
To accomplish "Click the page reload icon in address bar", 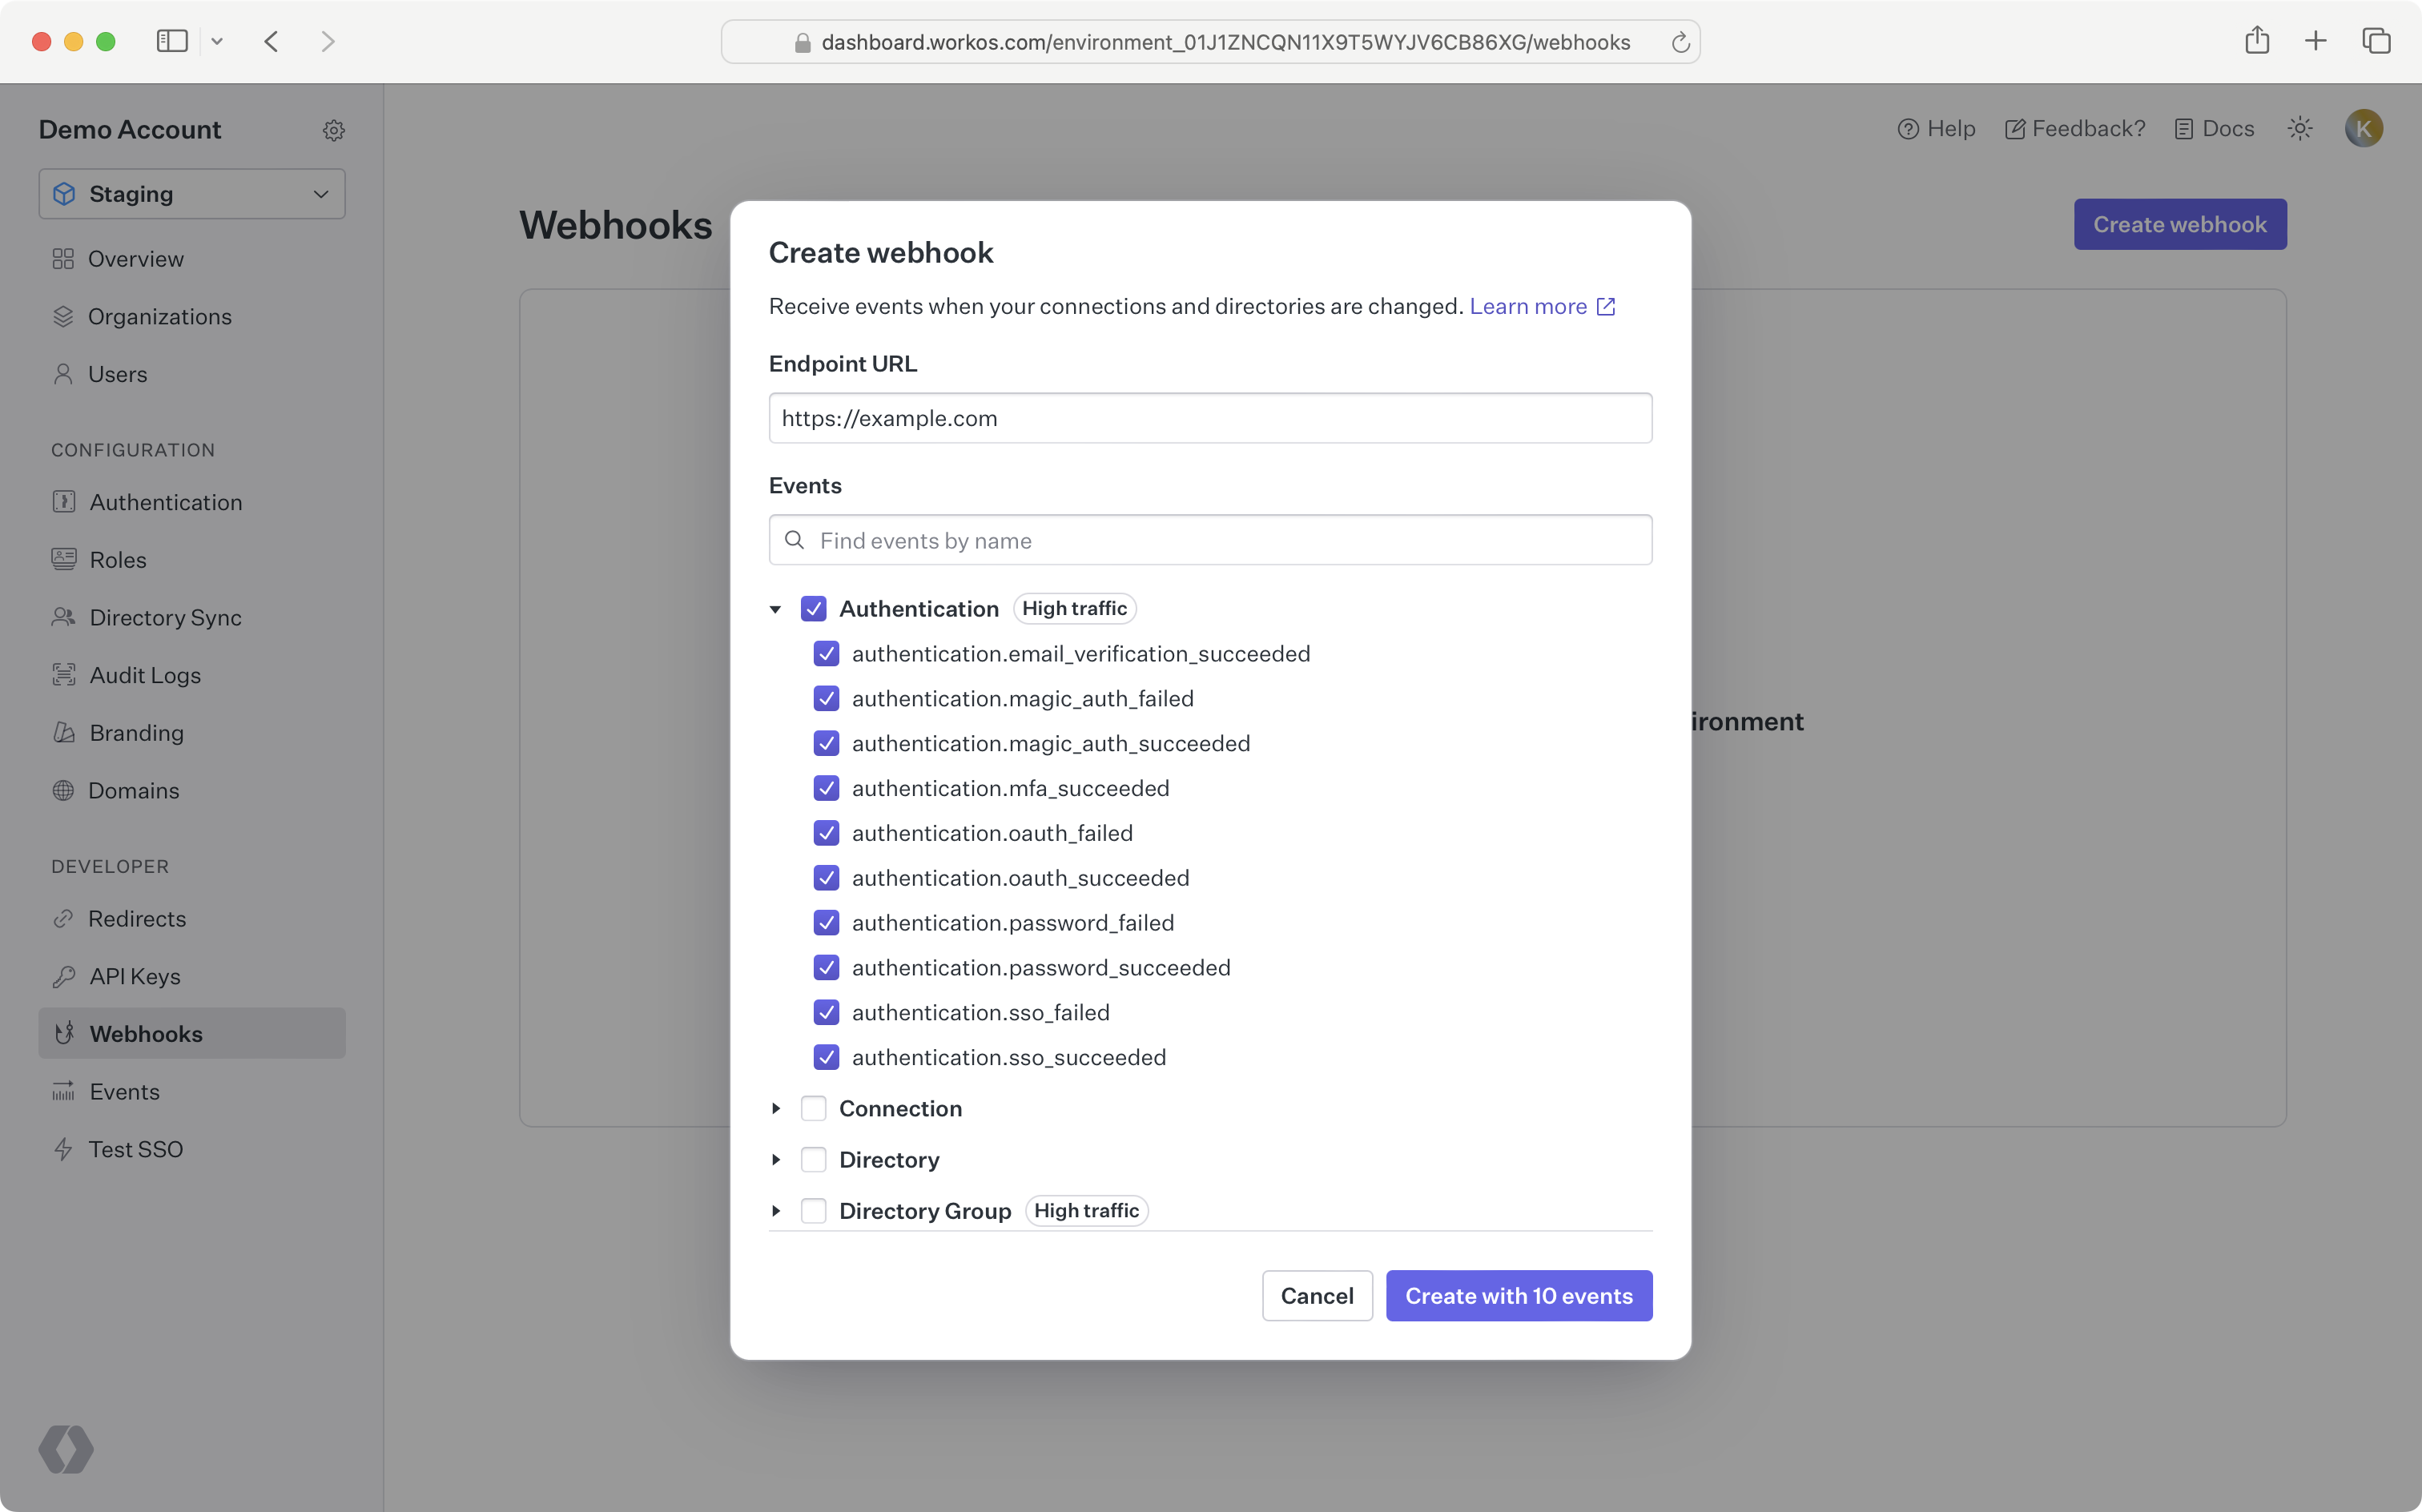I will point(1680,42).
